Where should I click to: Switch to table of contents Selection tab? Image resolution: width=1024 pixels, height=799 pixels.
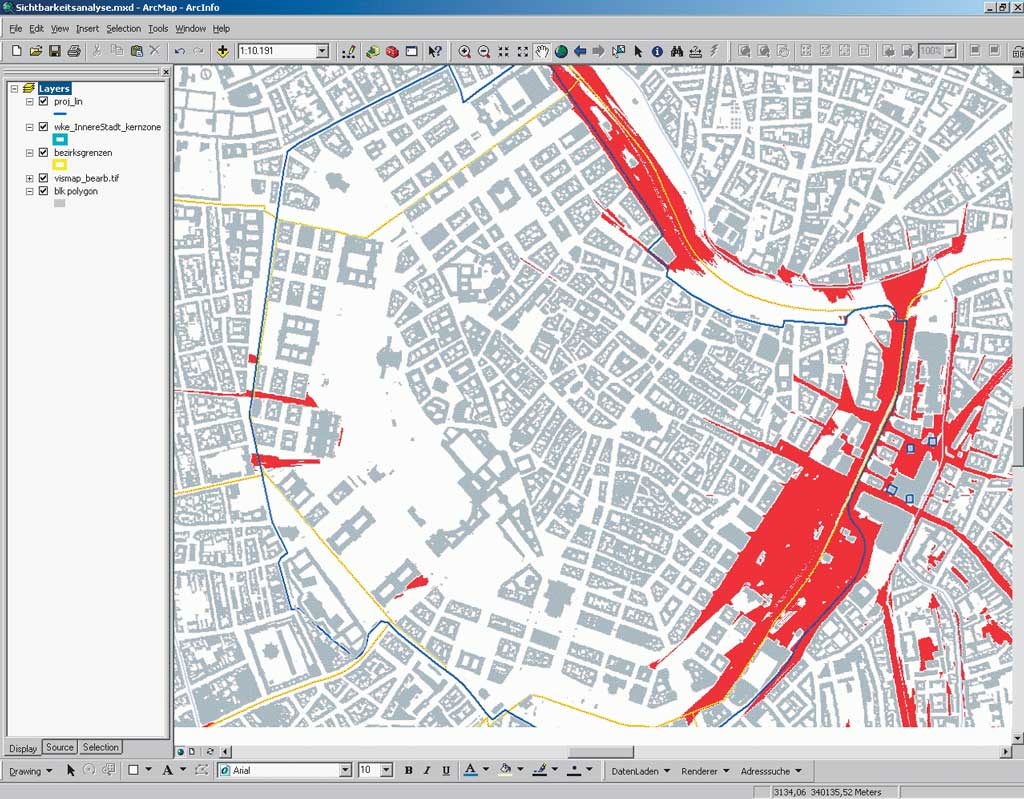(x=101, y=747)
